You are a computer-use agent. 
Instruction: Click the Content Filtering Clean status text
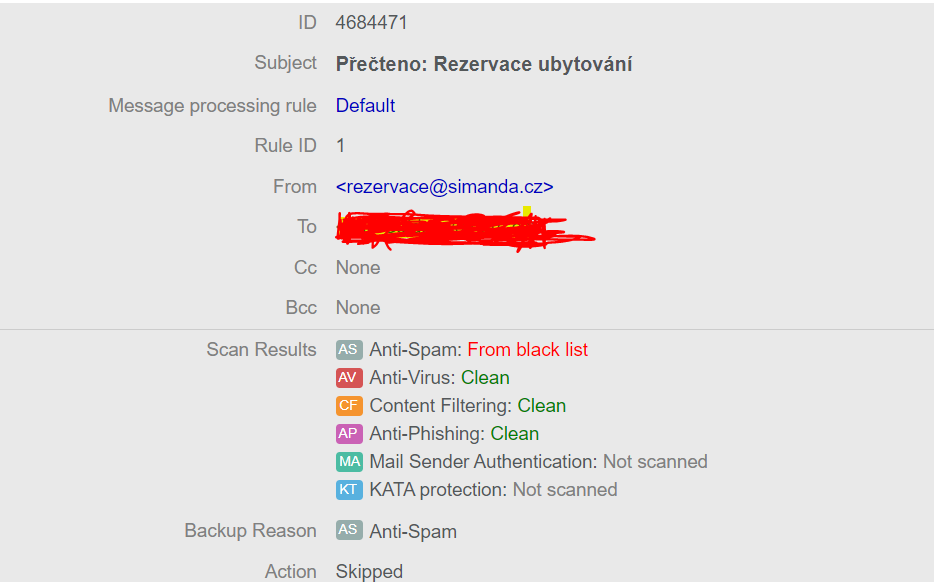pos(541,406)
